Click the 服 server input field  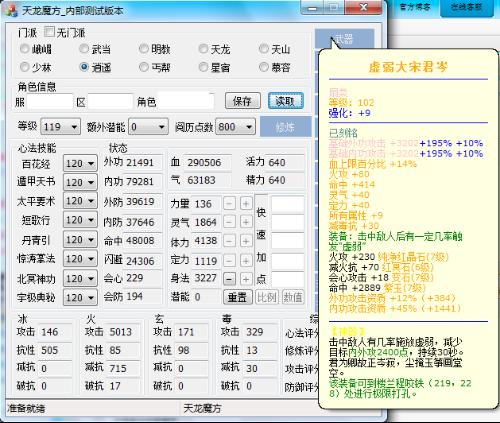50,101
